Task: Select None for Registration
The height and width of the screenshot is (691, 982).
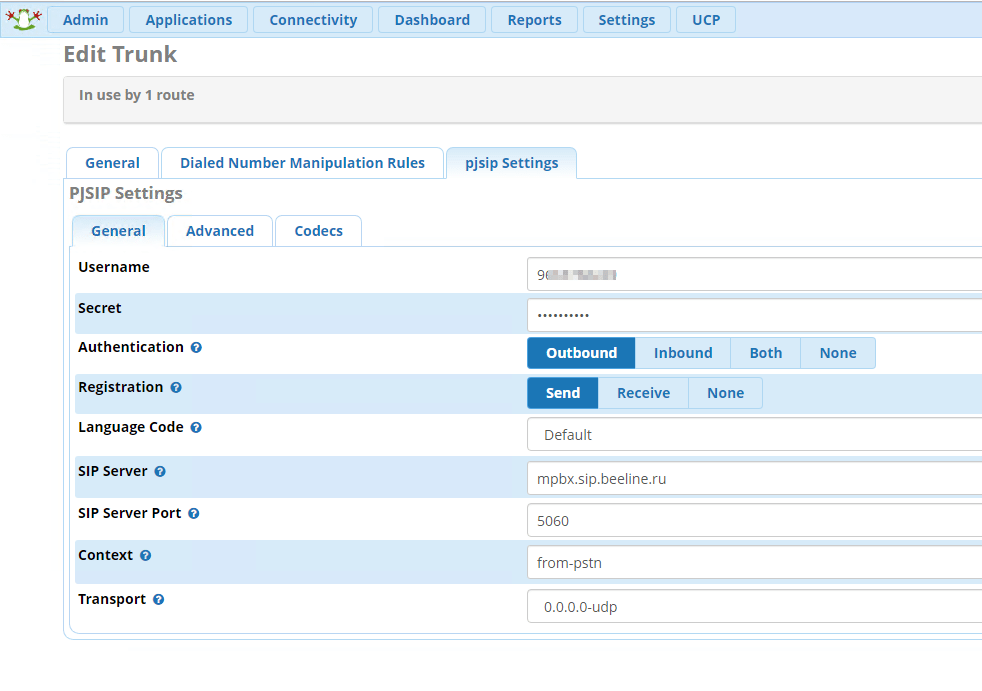Action: click(725, 393)
